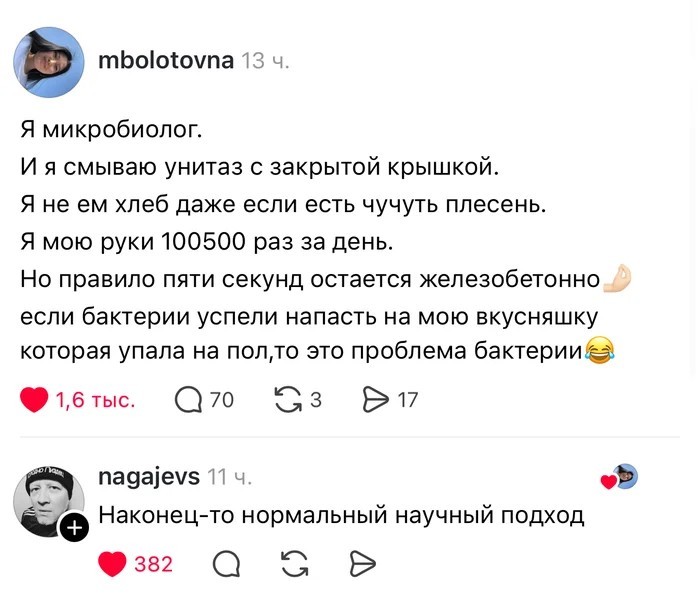Repost the nagajevs reply

(x=294, y=564)
